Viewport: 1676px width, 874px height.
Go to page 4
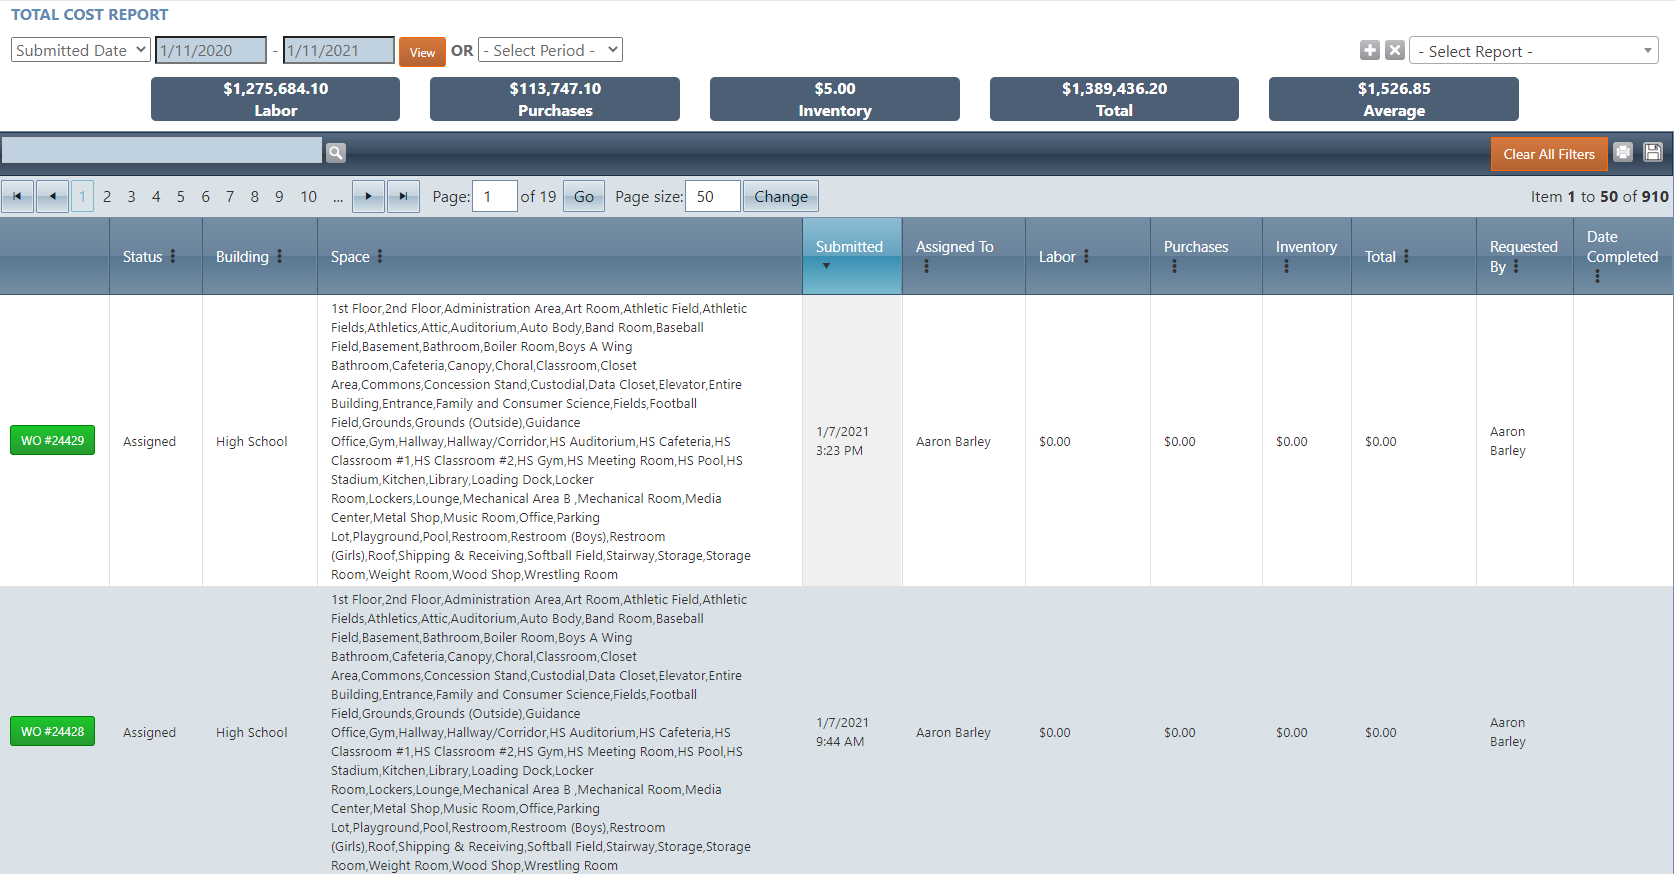point(156,197)
